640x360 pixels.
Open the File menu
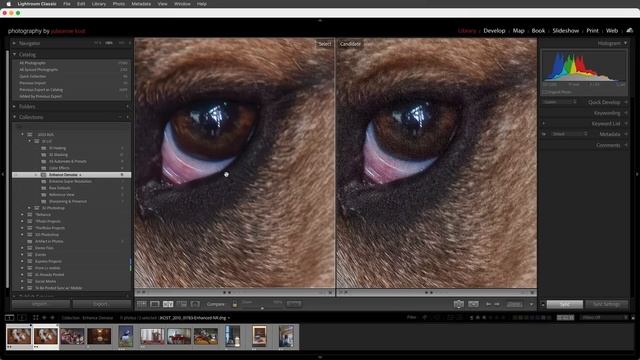point(67,4)
